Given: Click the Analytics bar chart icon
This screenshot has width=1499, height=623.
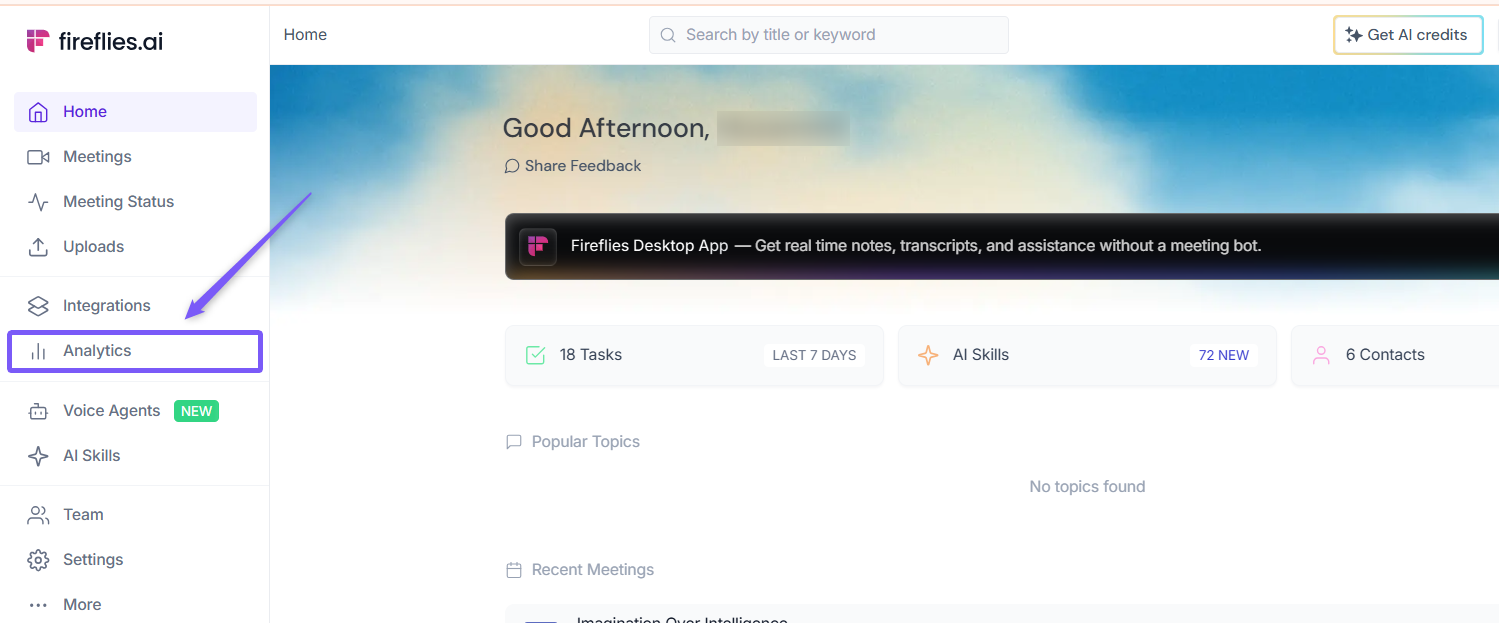Looking at the screenshot, I should click(x=38, y=351).
